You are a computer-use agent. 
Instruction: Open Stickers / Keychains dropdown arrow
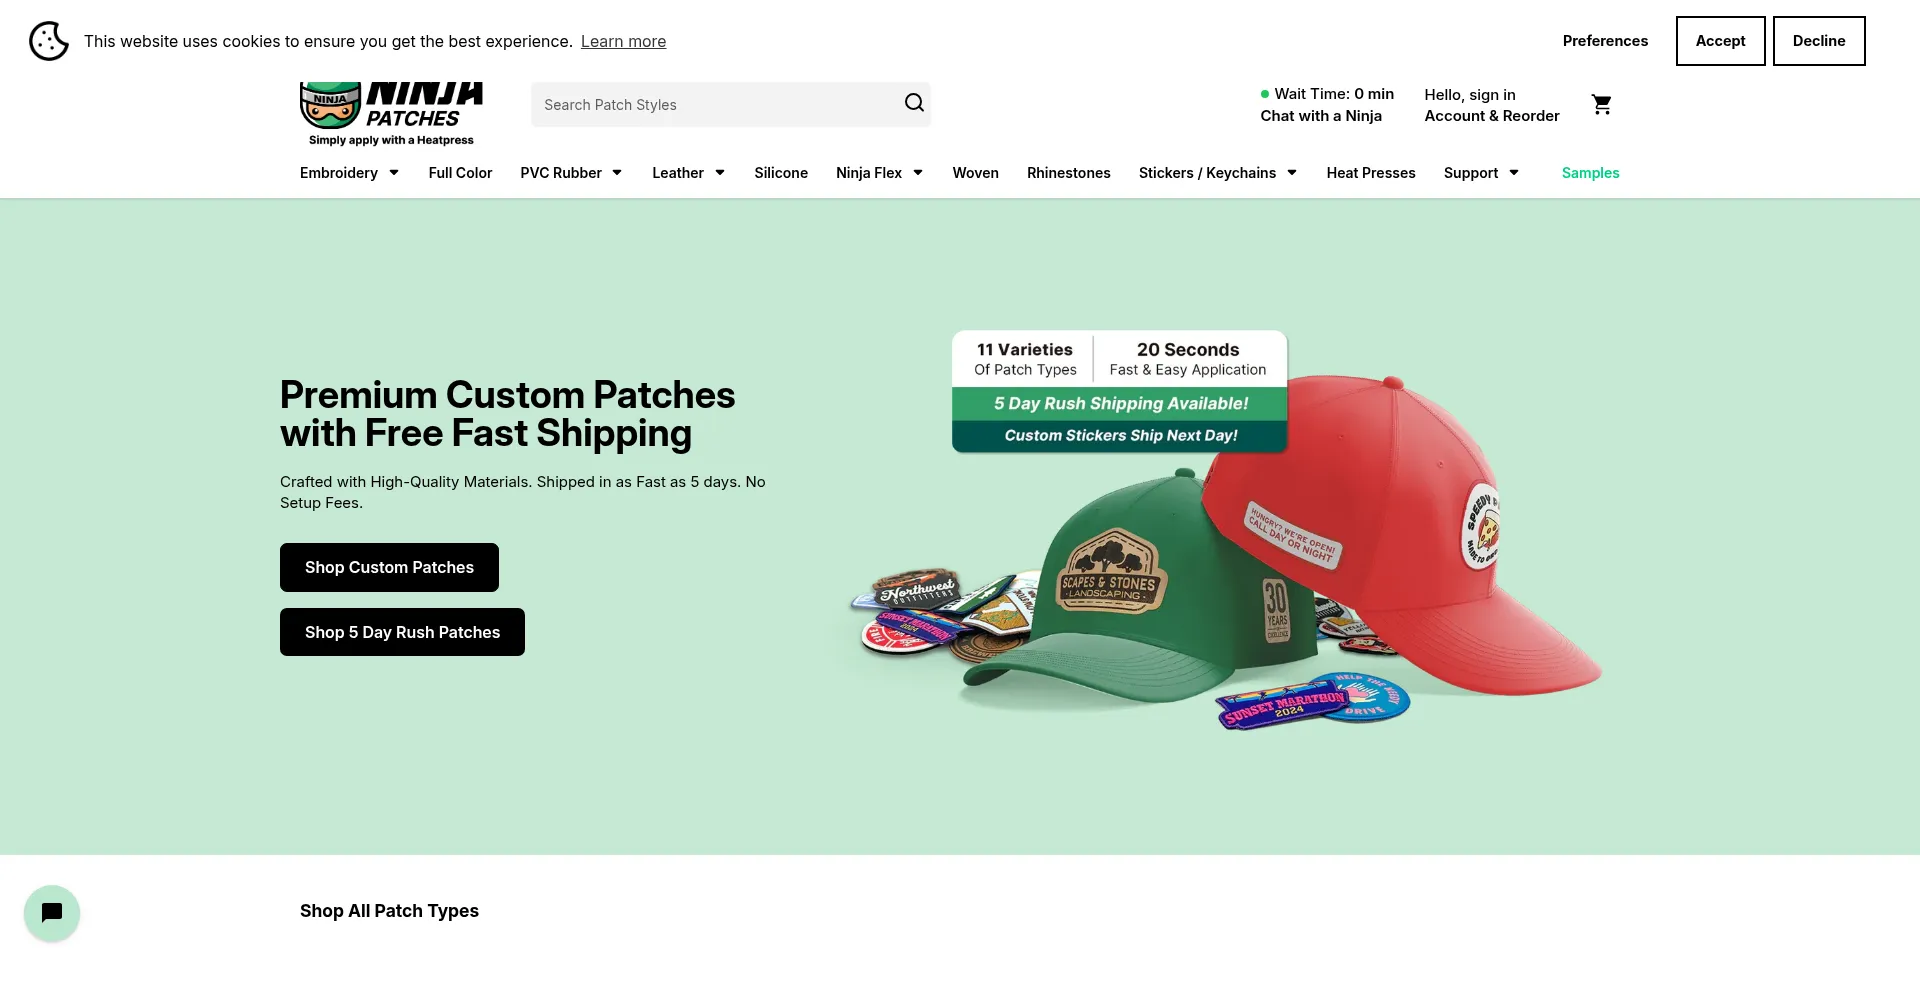pyautogui.click(x=1292, y=173)
